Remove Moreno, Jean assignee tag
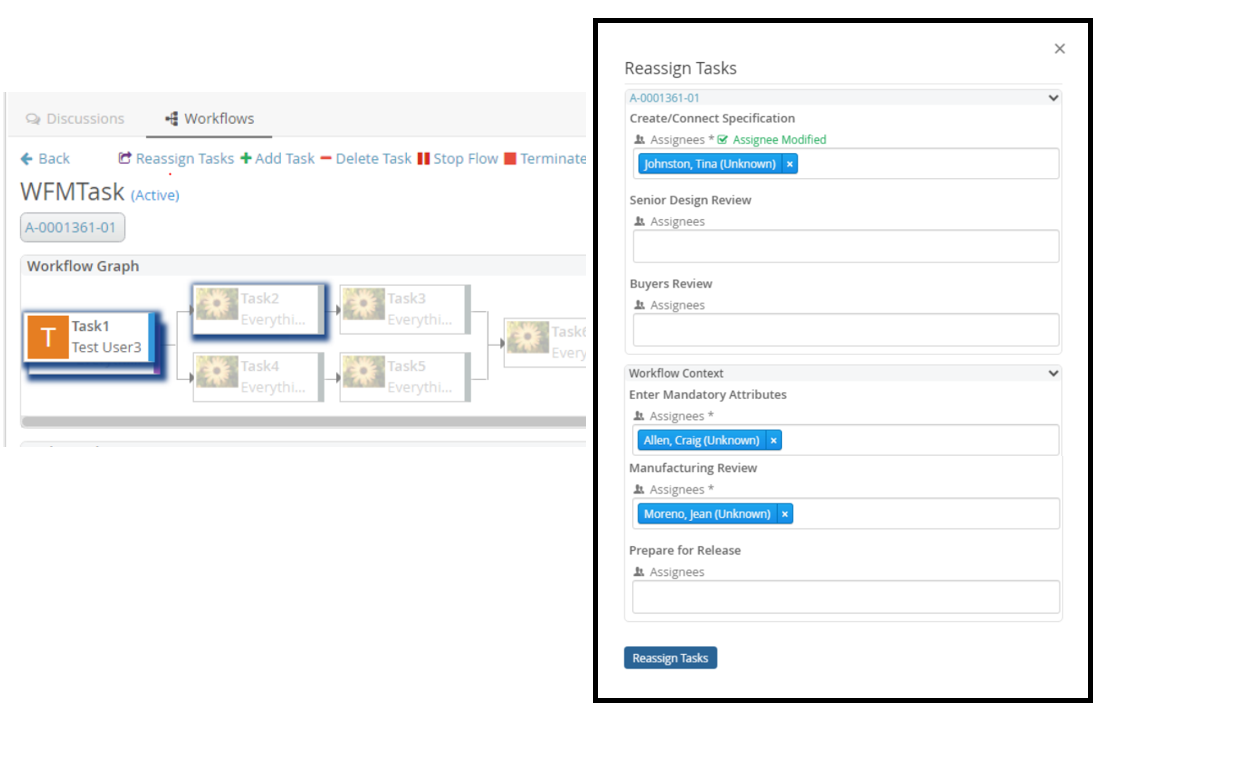This screenshot has height=773, width=1235. pyautogui.click(x=785, y=514)
